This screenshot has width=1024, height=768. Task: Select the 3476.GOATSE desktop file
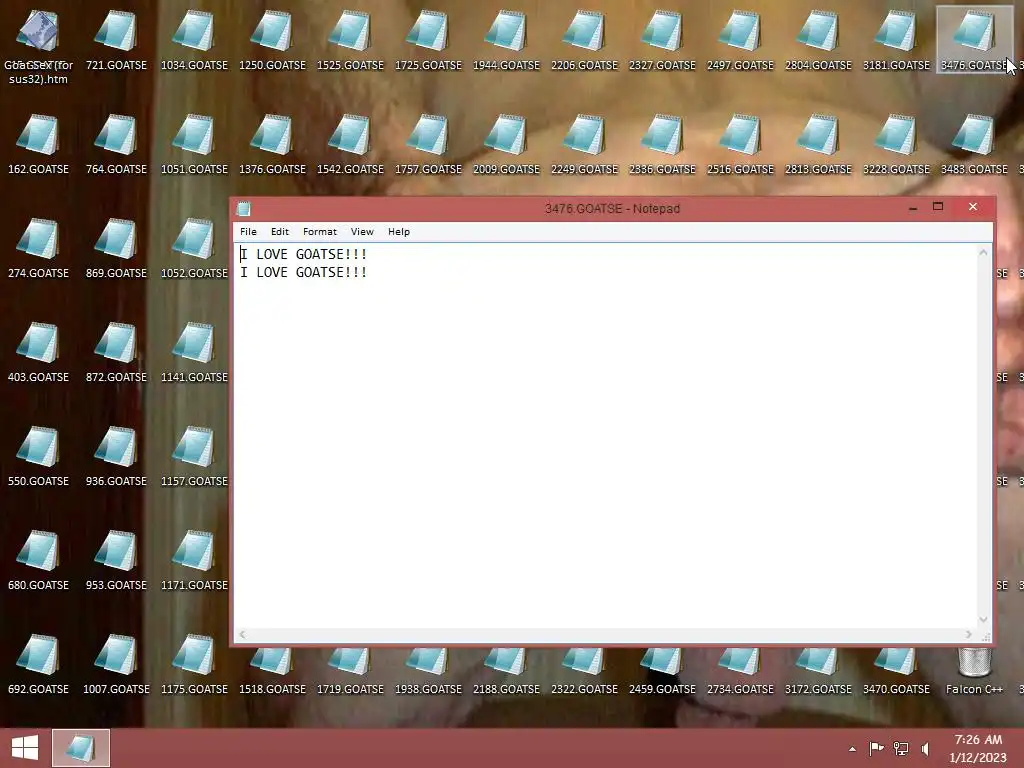(x=974, y=40)
